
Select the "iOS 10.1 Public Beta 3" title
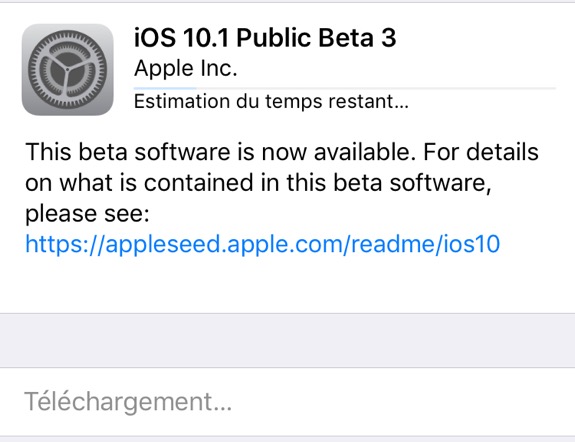pyautogui.click(x=265, y=37)
